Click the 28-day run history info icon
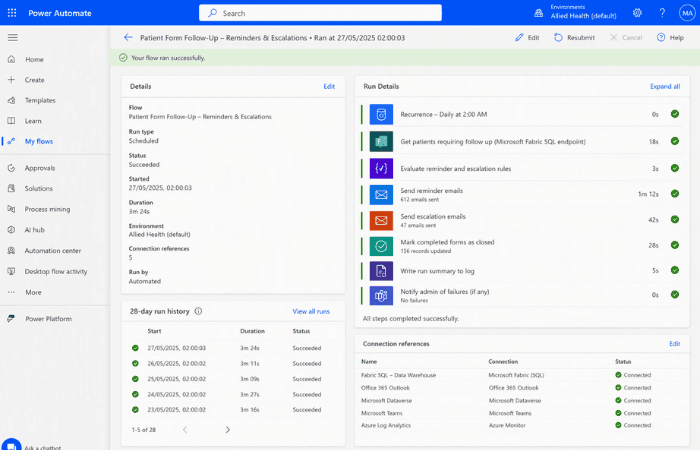Screen dimensions: 700x450 click(x=198, y=311)
